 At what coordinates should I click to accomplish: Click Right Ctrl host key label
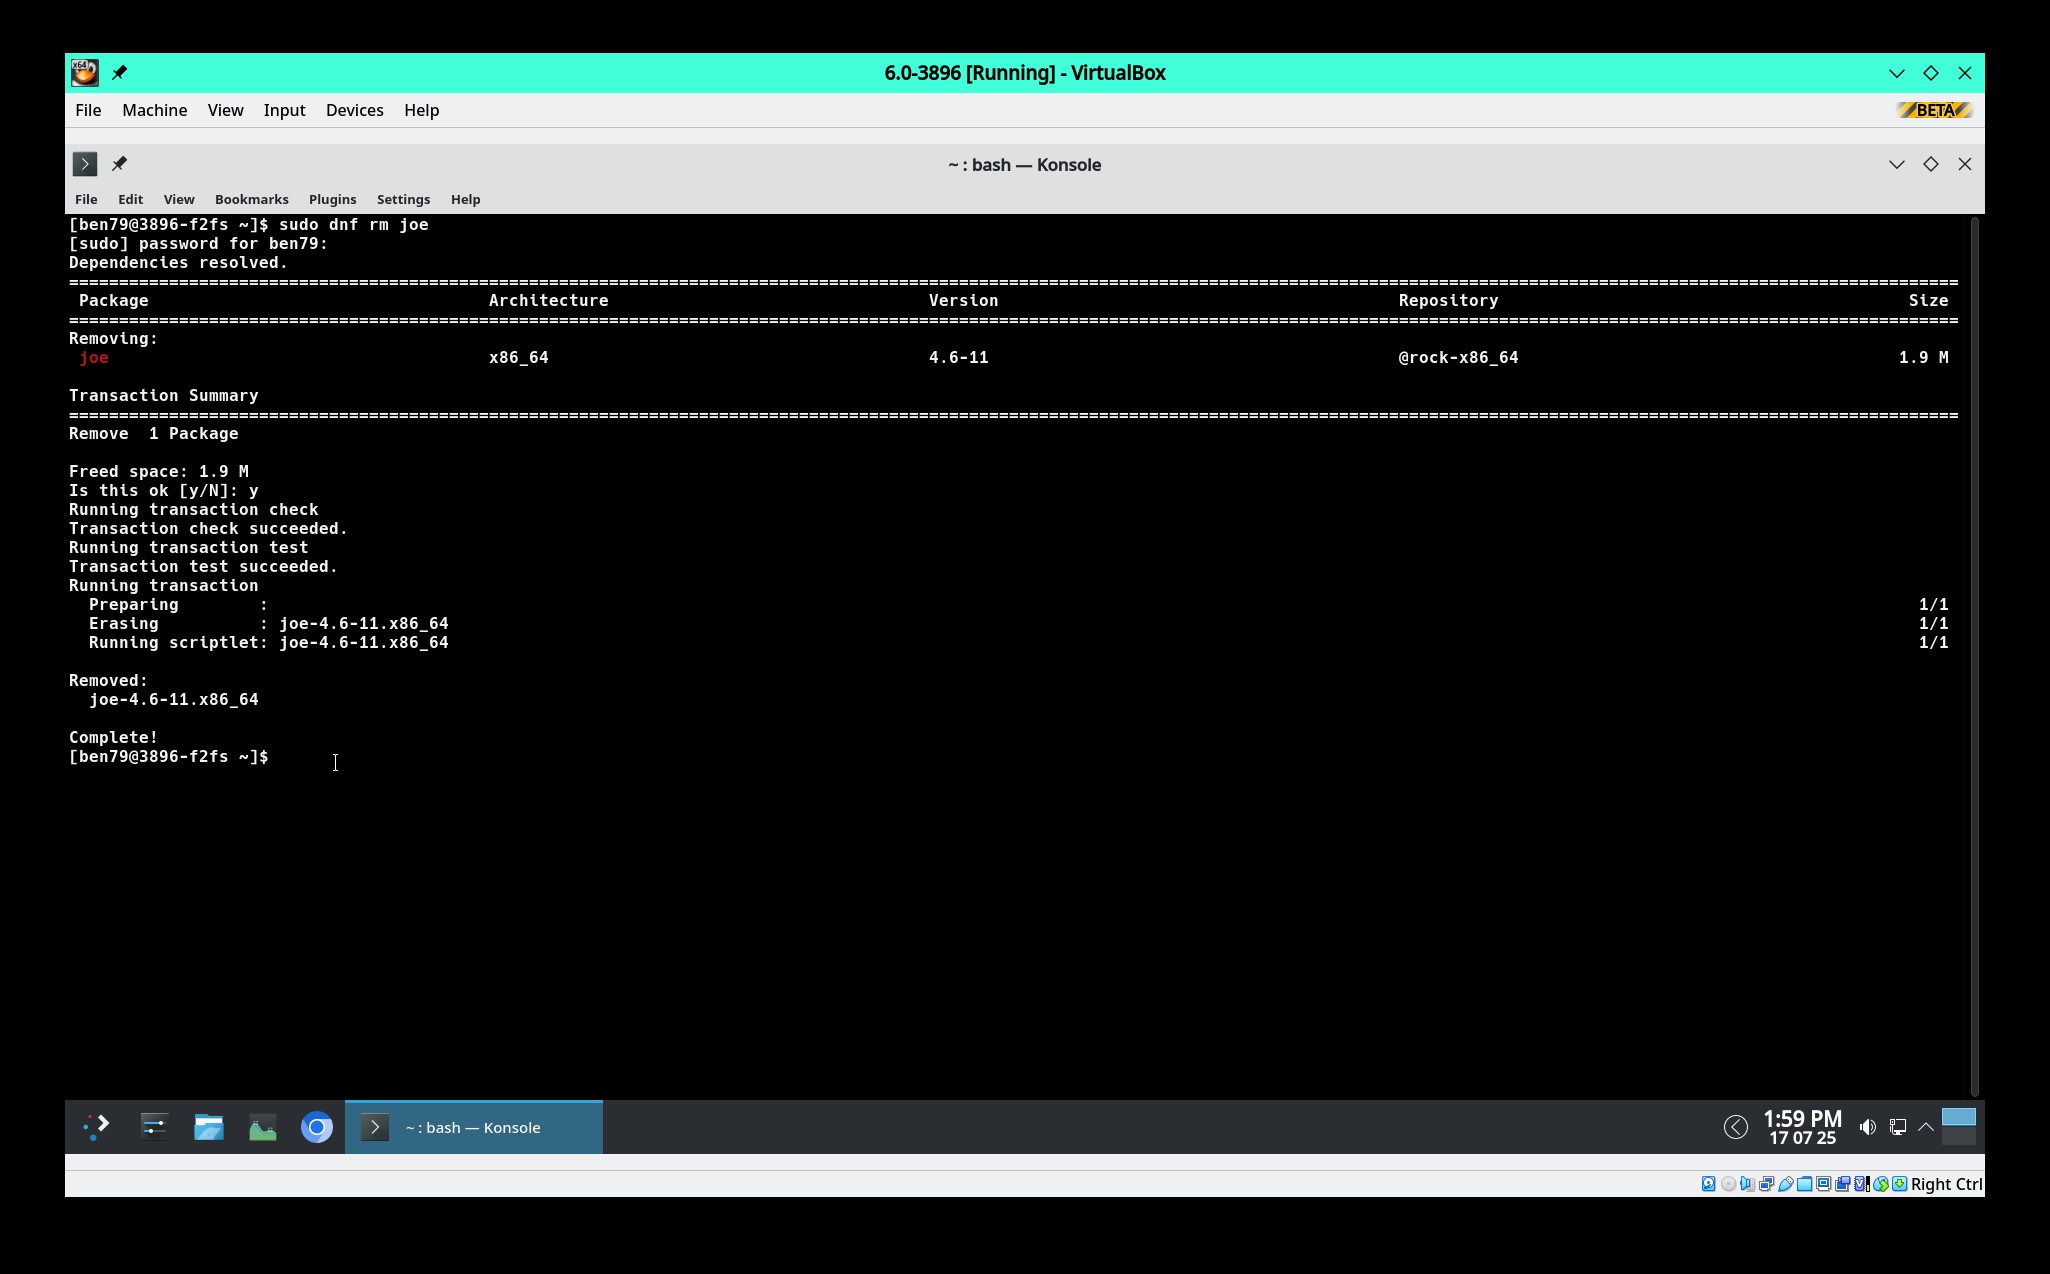pyautogui.click(x=1946, y=1184)
